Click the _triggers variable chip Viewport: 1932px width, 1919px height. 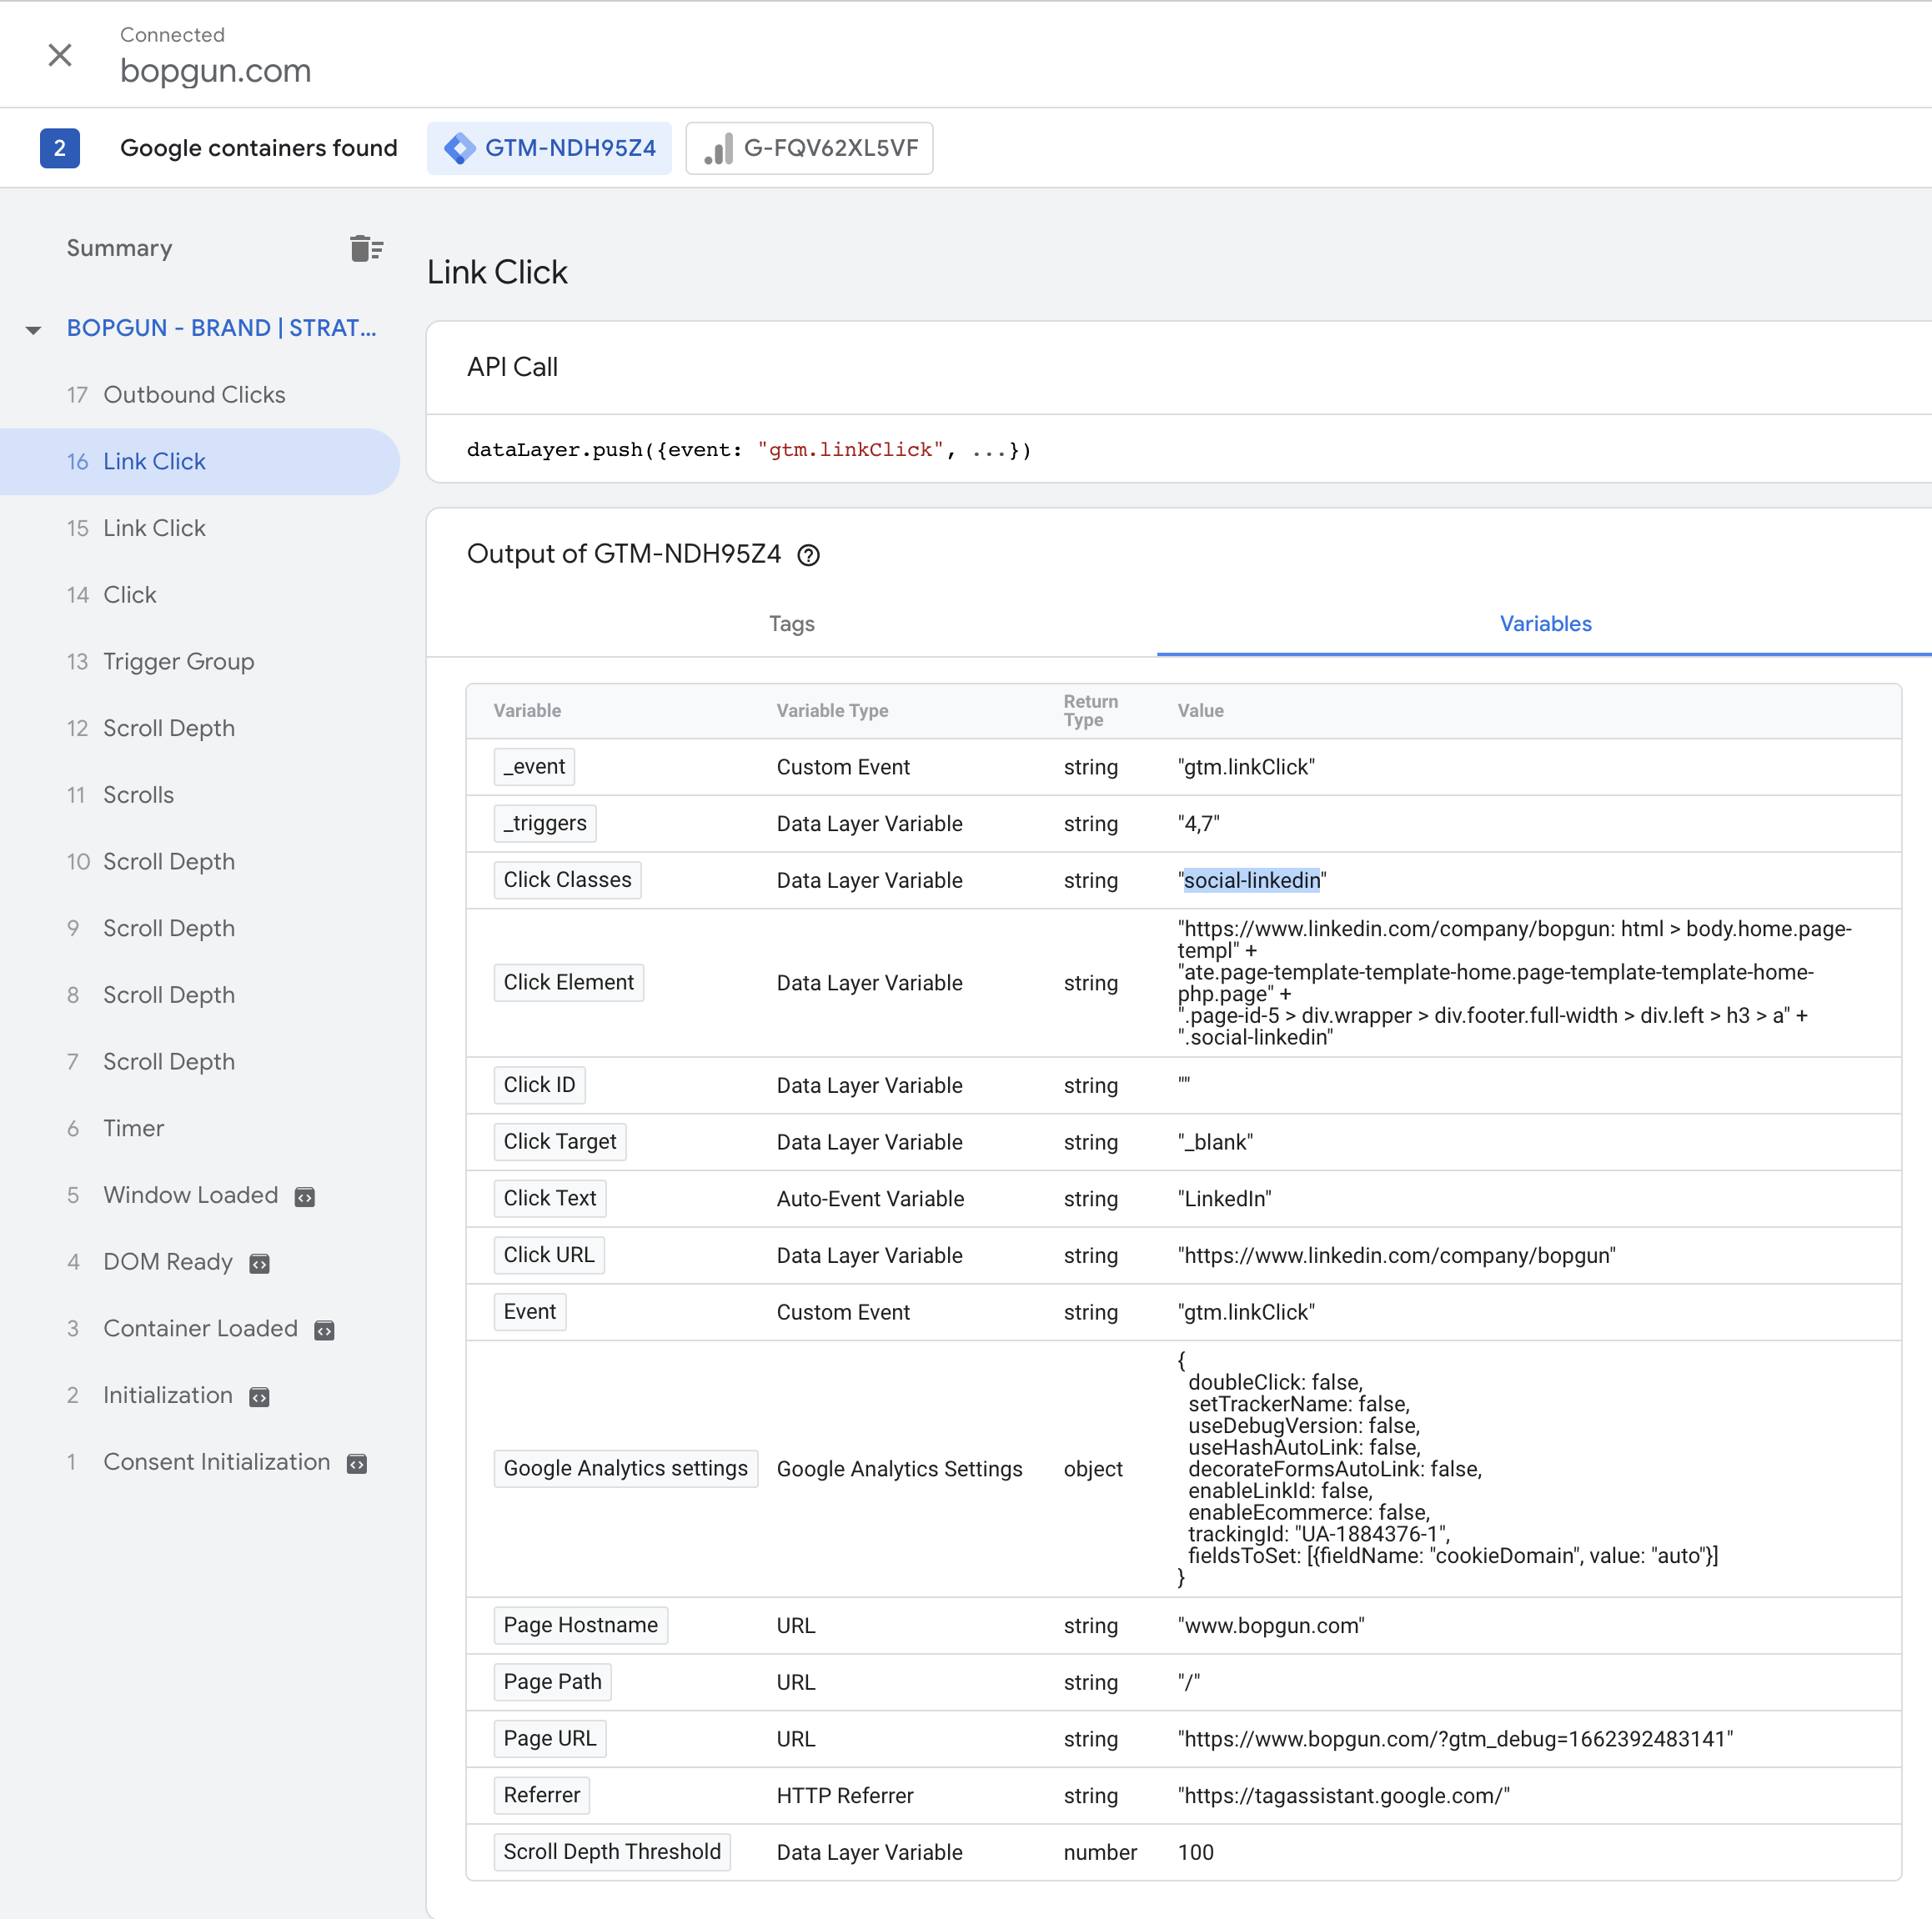click(545, 824)
